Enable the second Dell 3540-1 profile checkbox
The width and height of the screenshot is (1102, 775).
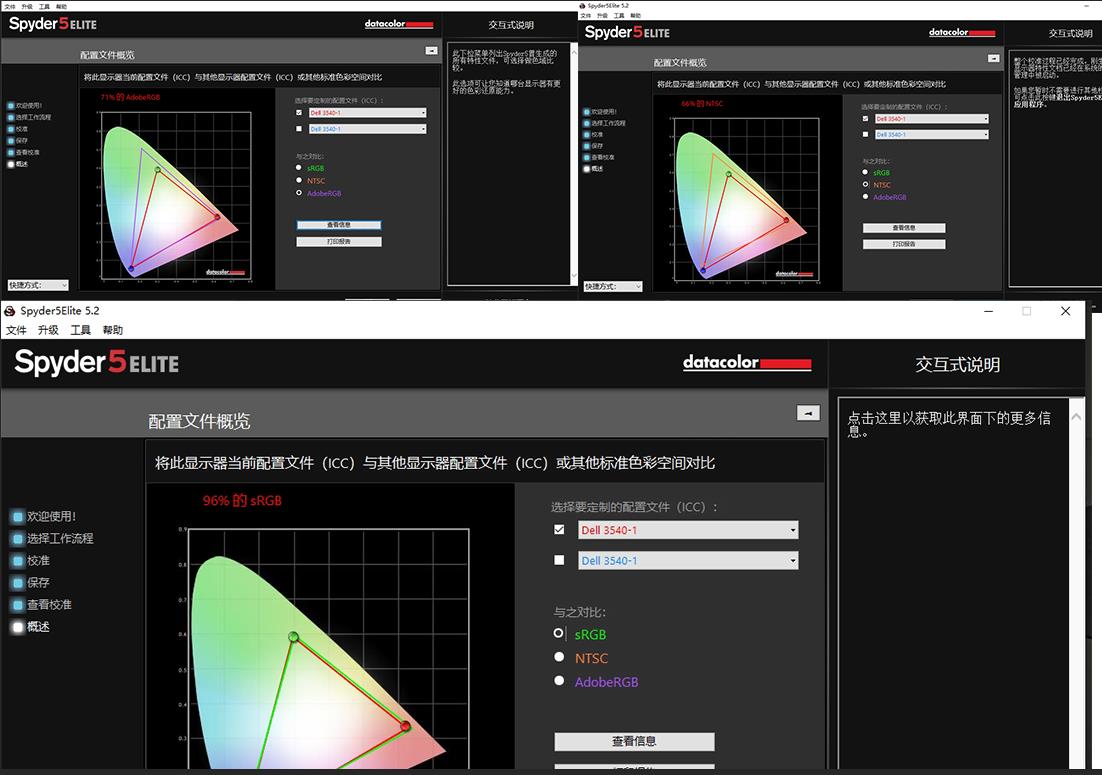pos(559,560)
